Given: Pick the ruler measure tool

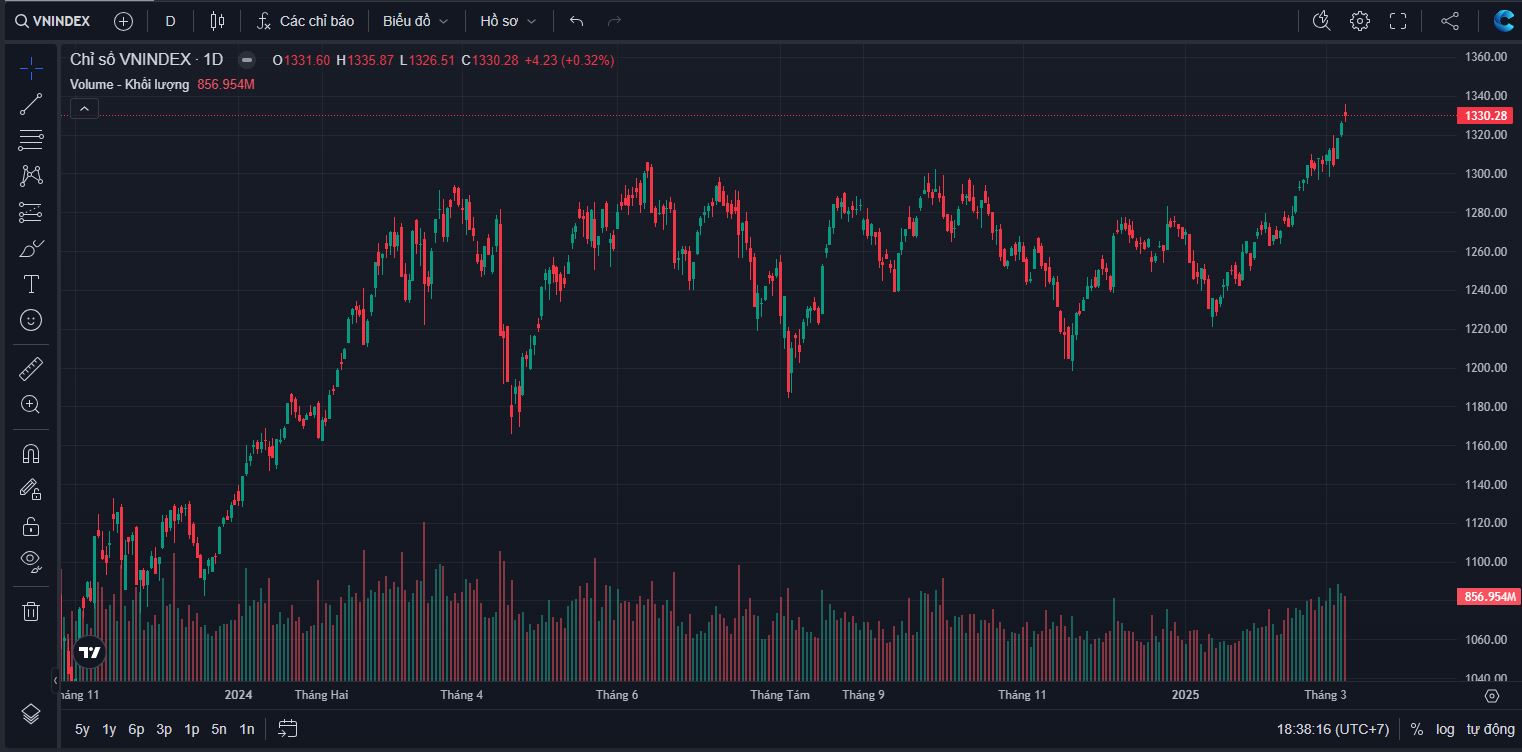Looking at the screenshot, I should 31,369.
